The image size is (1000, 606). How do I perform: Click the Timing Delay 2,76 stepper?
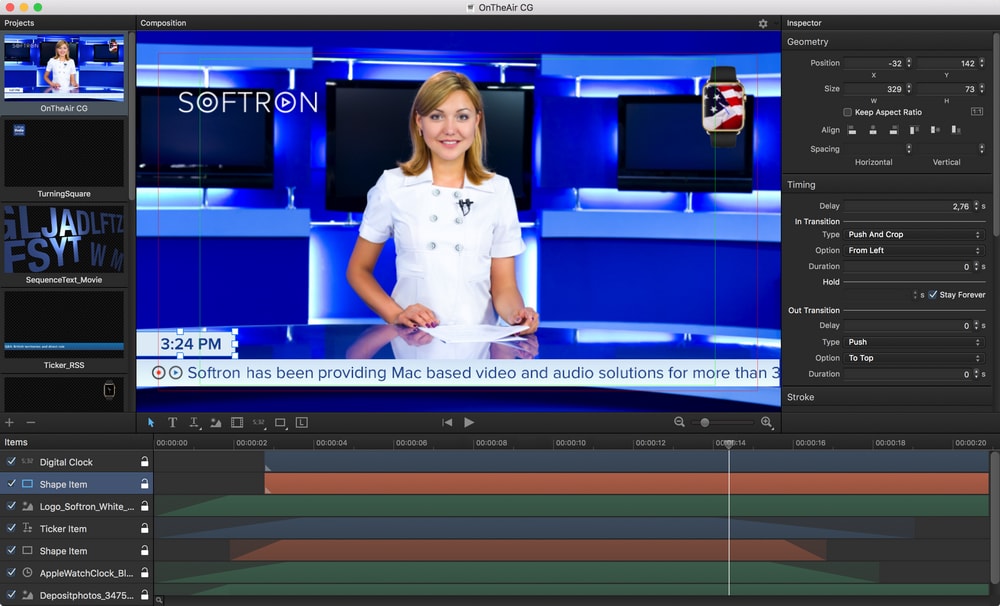(x=976, y=206)
